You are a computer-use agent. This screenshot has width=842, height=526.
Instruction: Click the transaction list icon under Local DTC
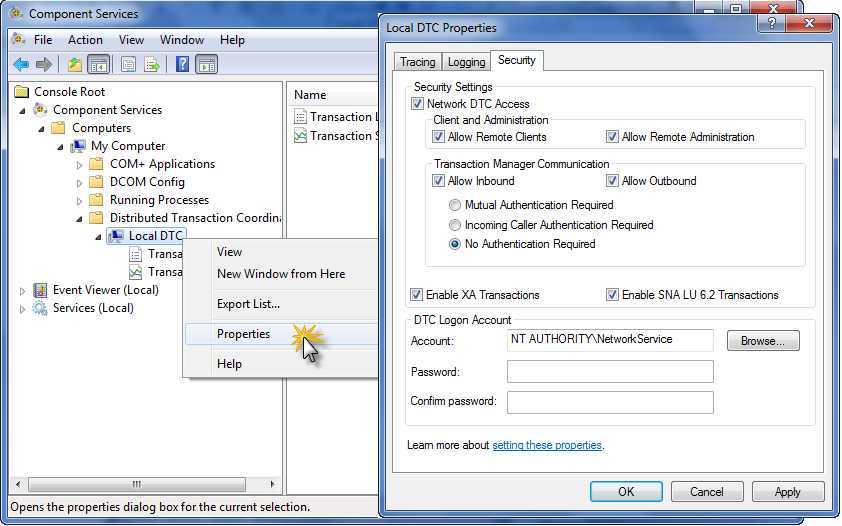[x=136, y=254]
